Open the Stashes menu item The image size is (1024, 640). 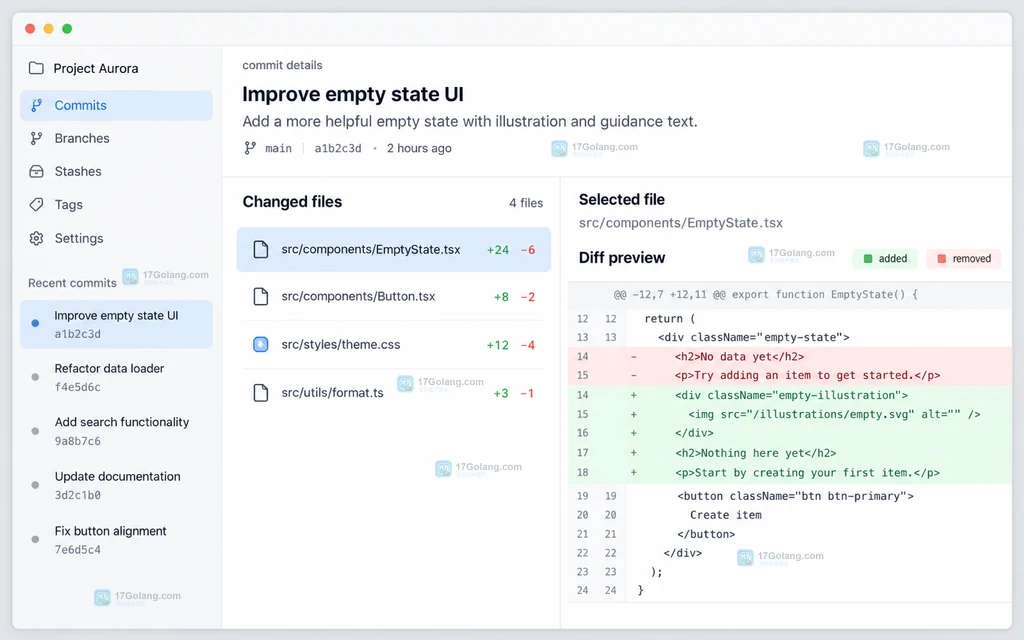(116, 172)
